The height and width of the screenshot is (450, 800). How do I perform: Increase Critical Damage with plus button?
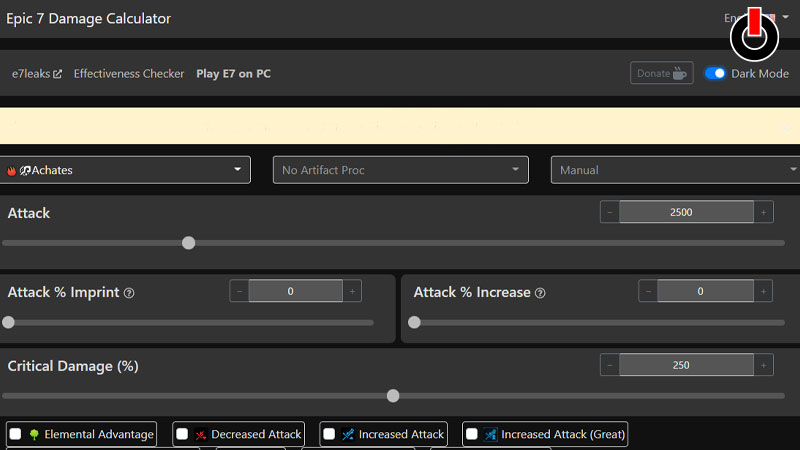[x=763, y=365]
